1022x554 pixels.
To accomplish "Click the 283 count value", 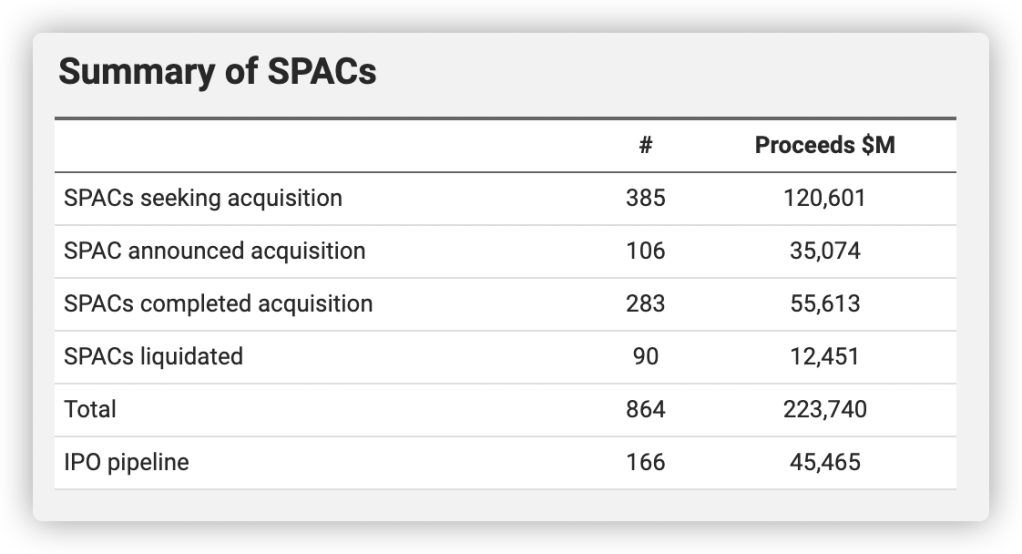I will pyautogui.click(x=645, y=304).
